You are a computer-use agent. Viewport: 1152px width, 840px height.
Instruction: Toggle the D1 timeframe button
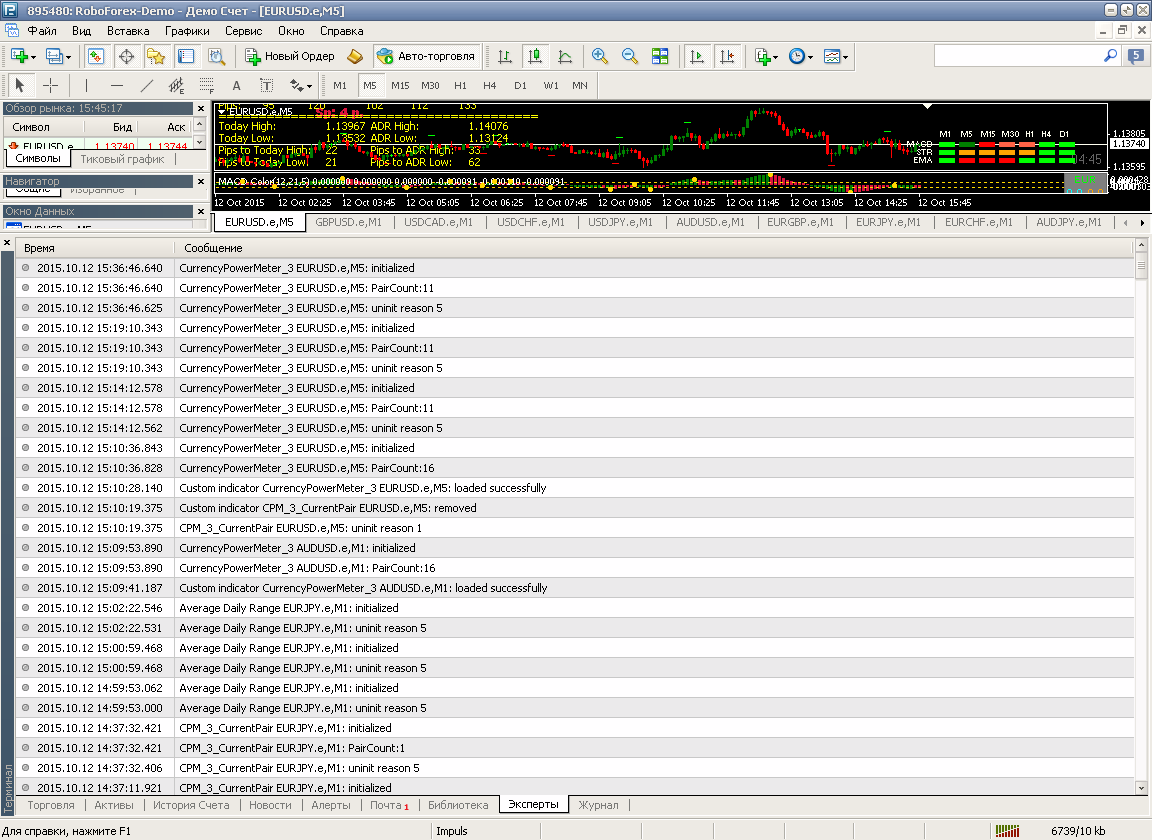point(520,85)
